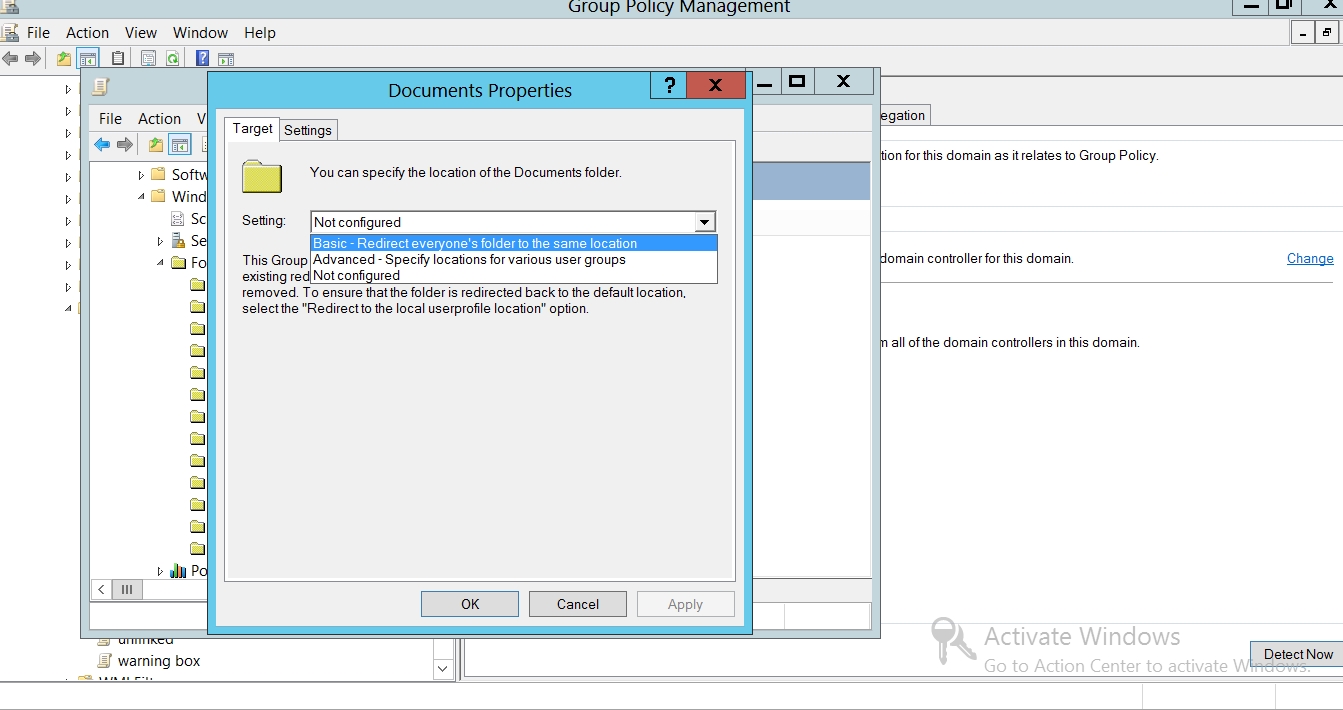
Task: Click the blue Back arrow in the editor toolbar
Action: [102, 145]
